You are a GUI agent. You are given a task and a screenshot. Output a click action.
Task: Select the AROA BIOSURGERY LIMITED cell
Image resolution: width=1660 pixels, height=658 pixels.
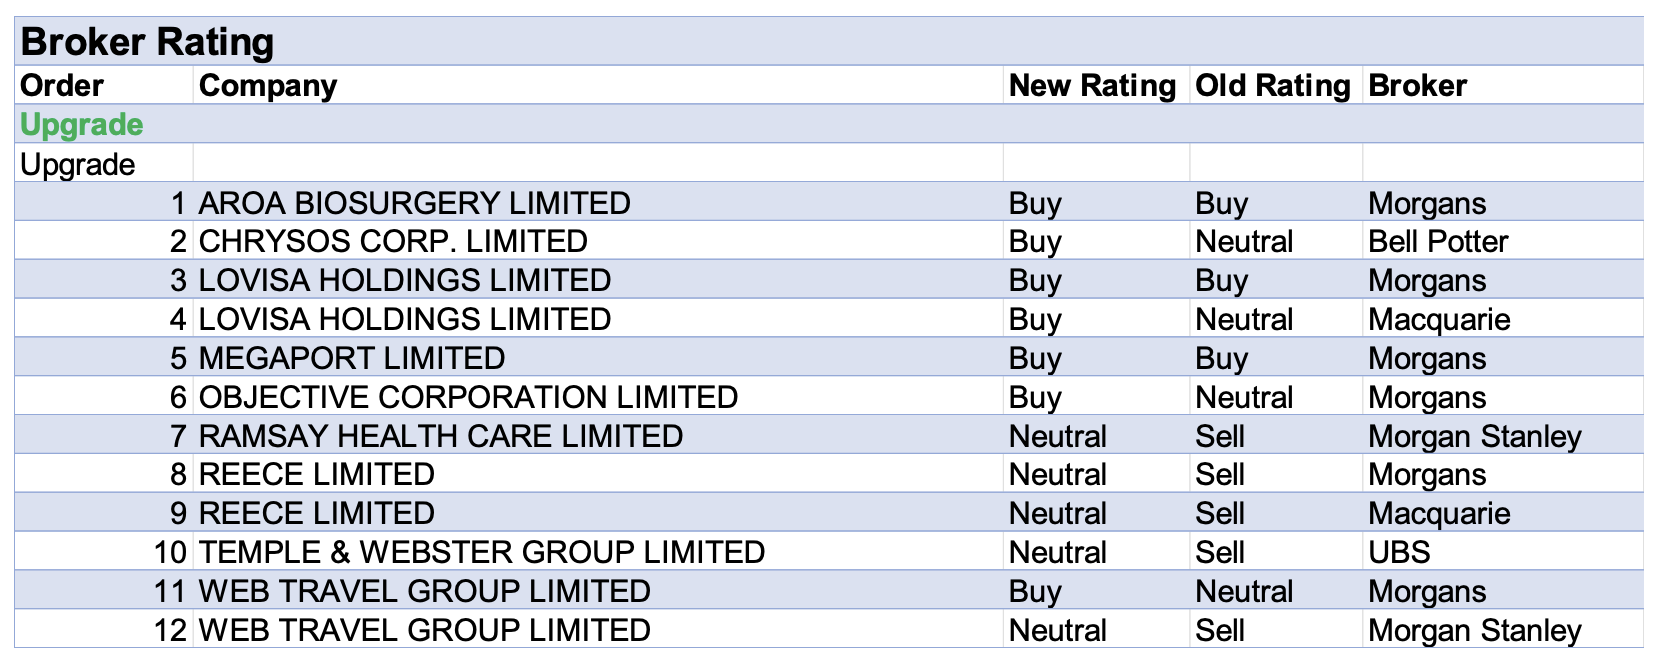[x=414, y=203]
